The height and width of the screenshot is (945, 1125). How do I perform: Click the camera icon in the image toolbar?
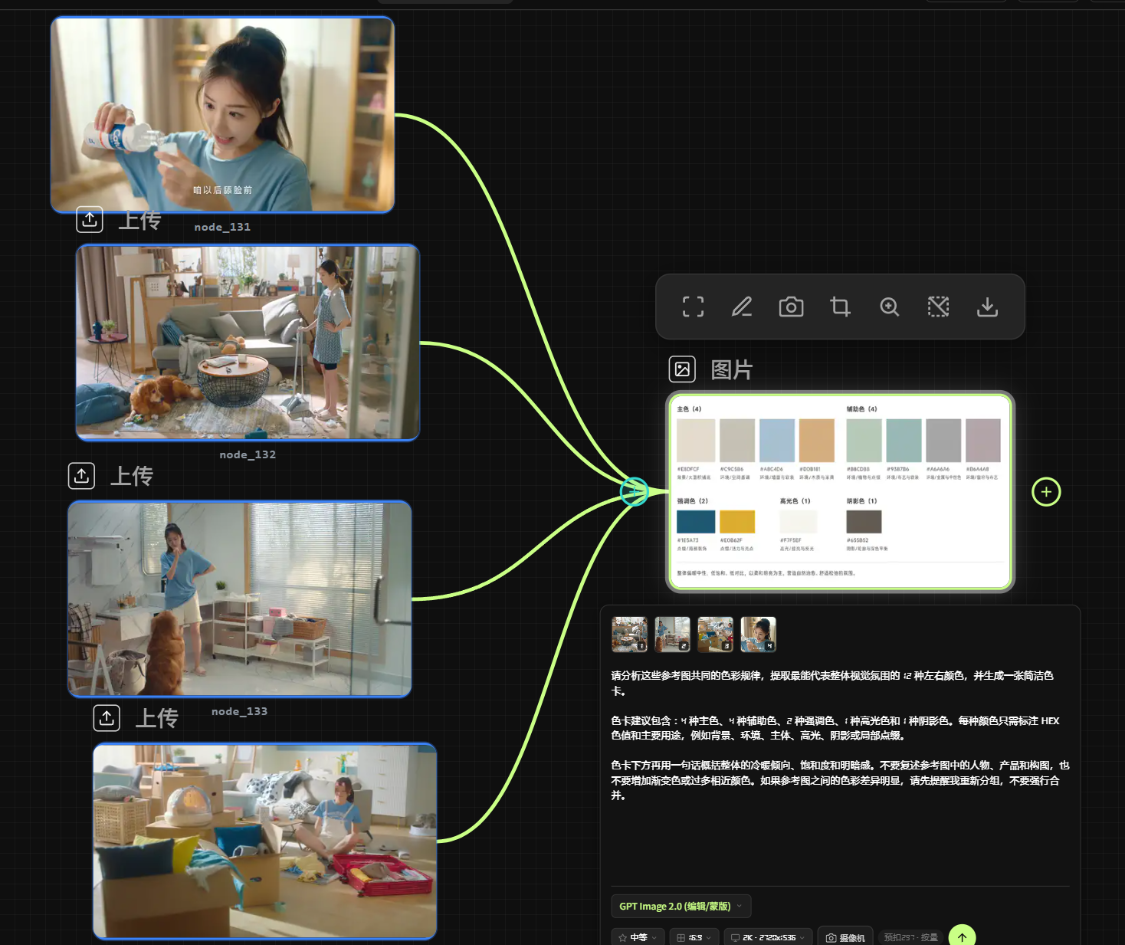[x=791, y=307]
